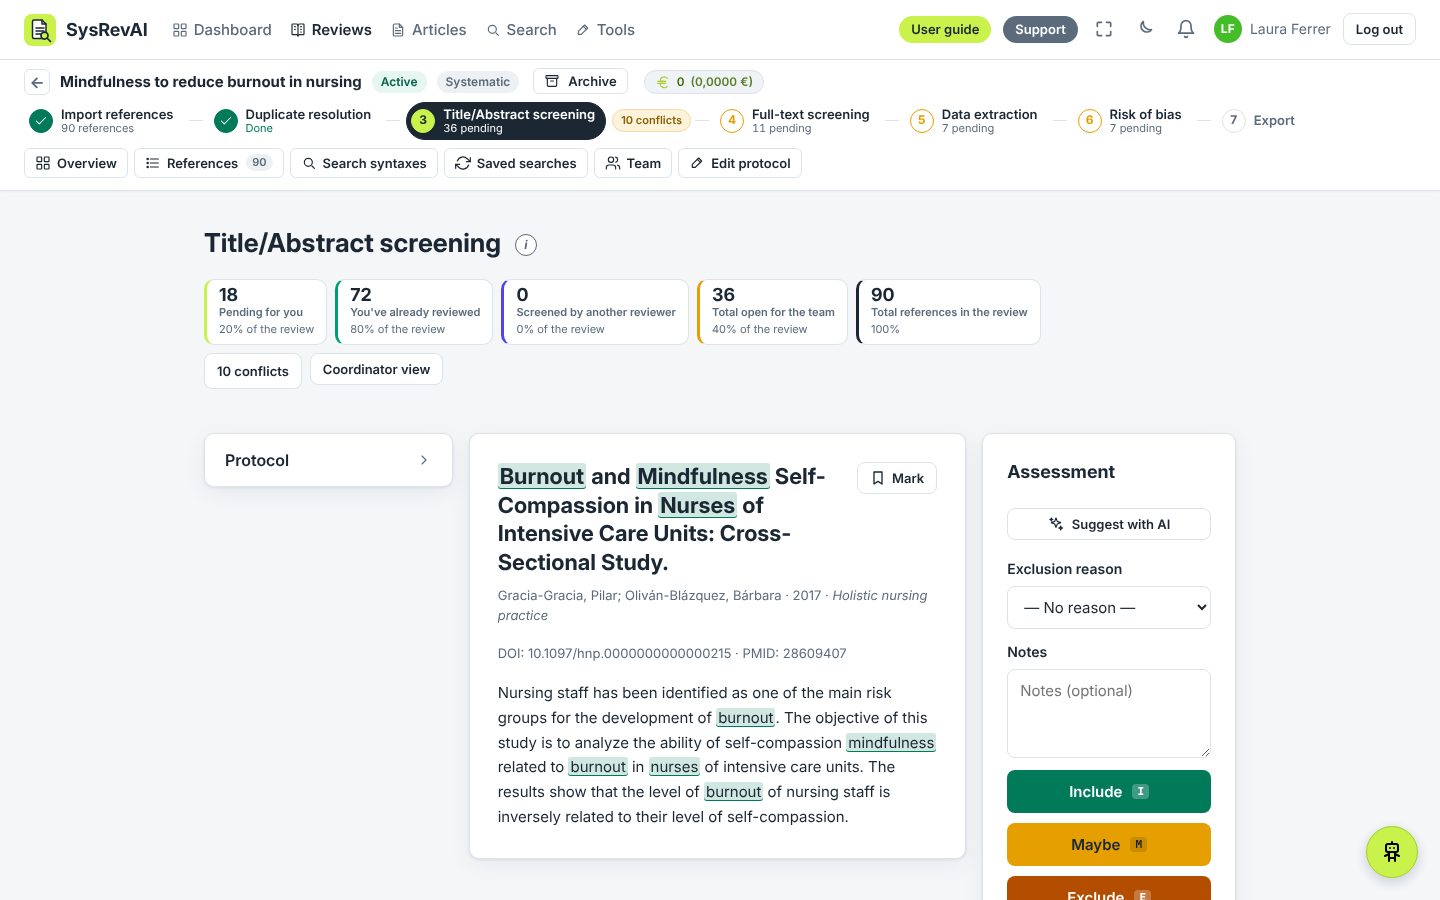
Task: Open the Articles menu item
Action: pyautogui.click(x=428, y=30)
